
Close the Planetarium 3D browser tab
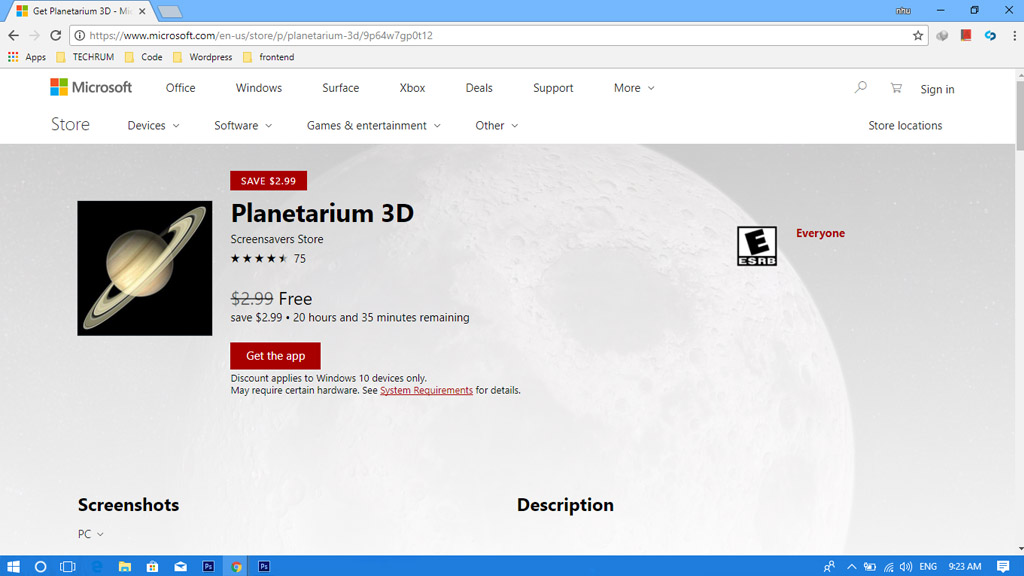click(x=142, y=11)
